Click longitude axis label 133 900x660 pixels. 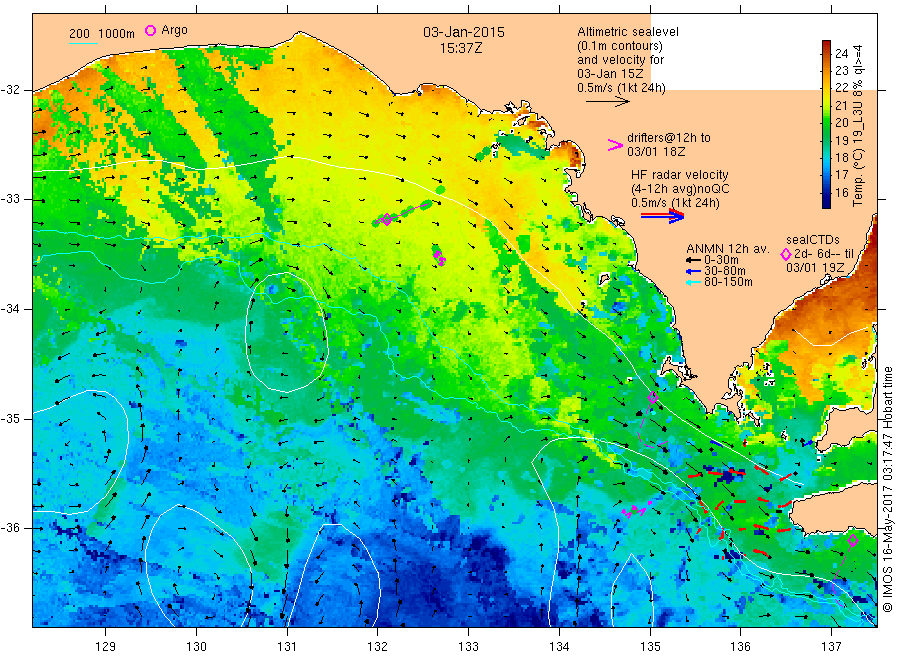pyautogui.click(x=468, y=647)
